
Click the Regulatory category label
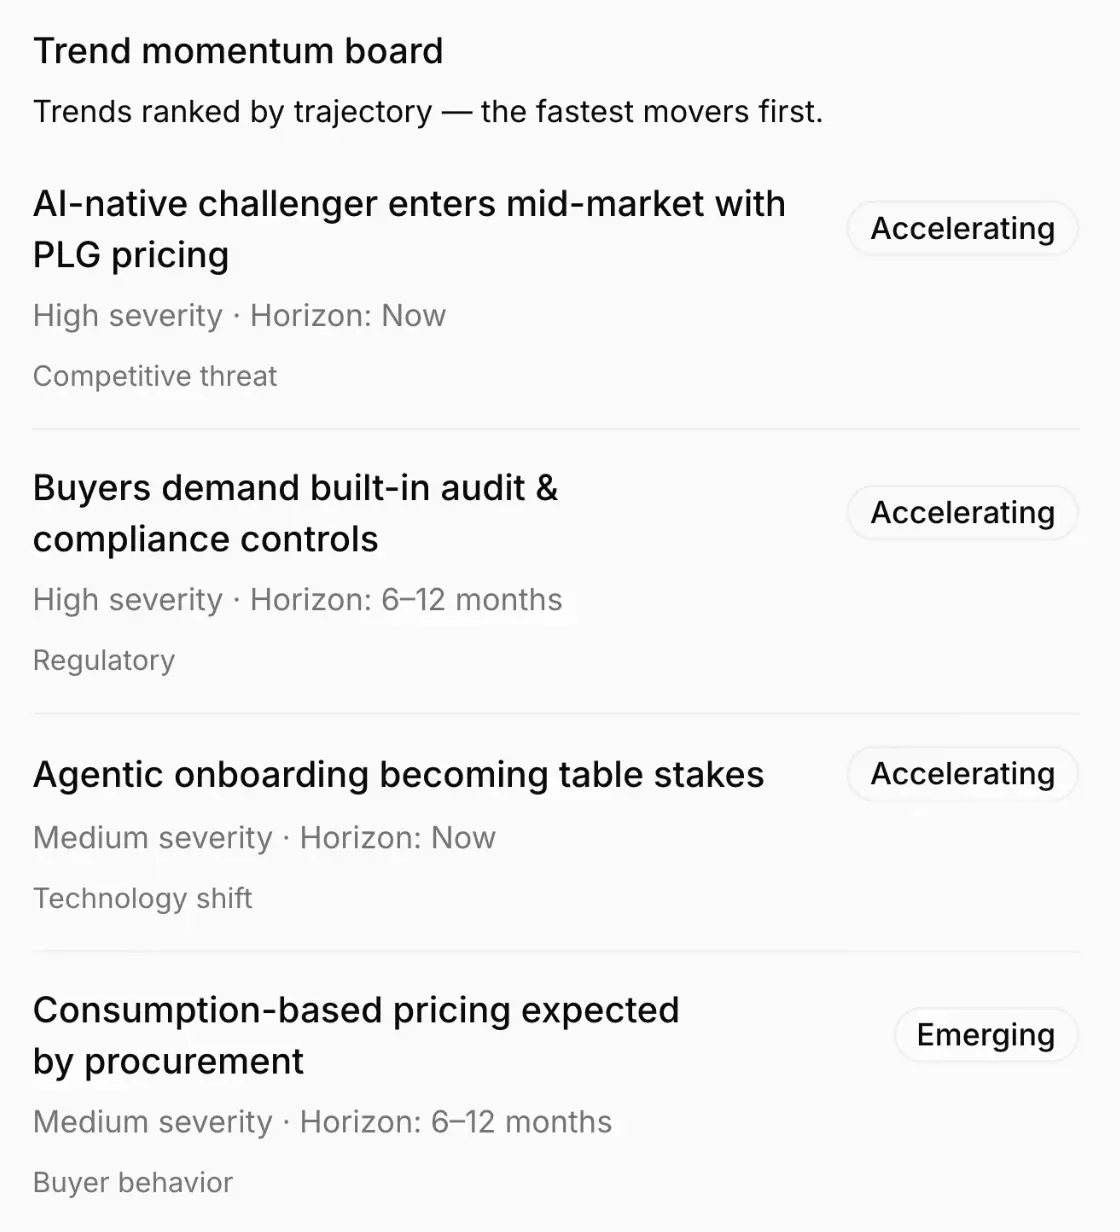[104, 660]
